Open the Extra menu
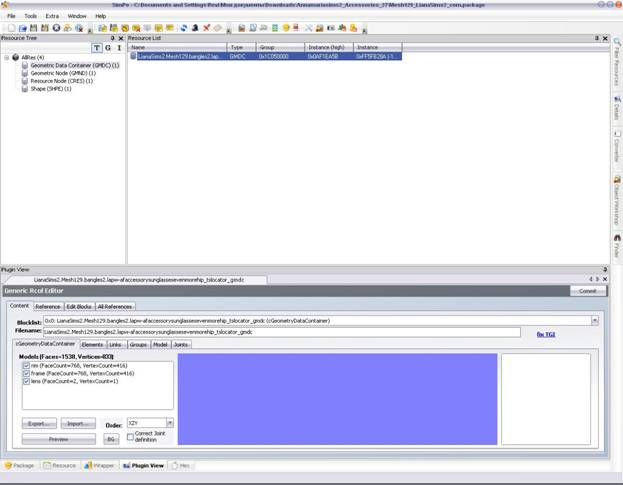623x485 pixels. click(x=52, y=16)
